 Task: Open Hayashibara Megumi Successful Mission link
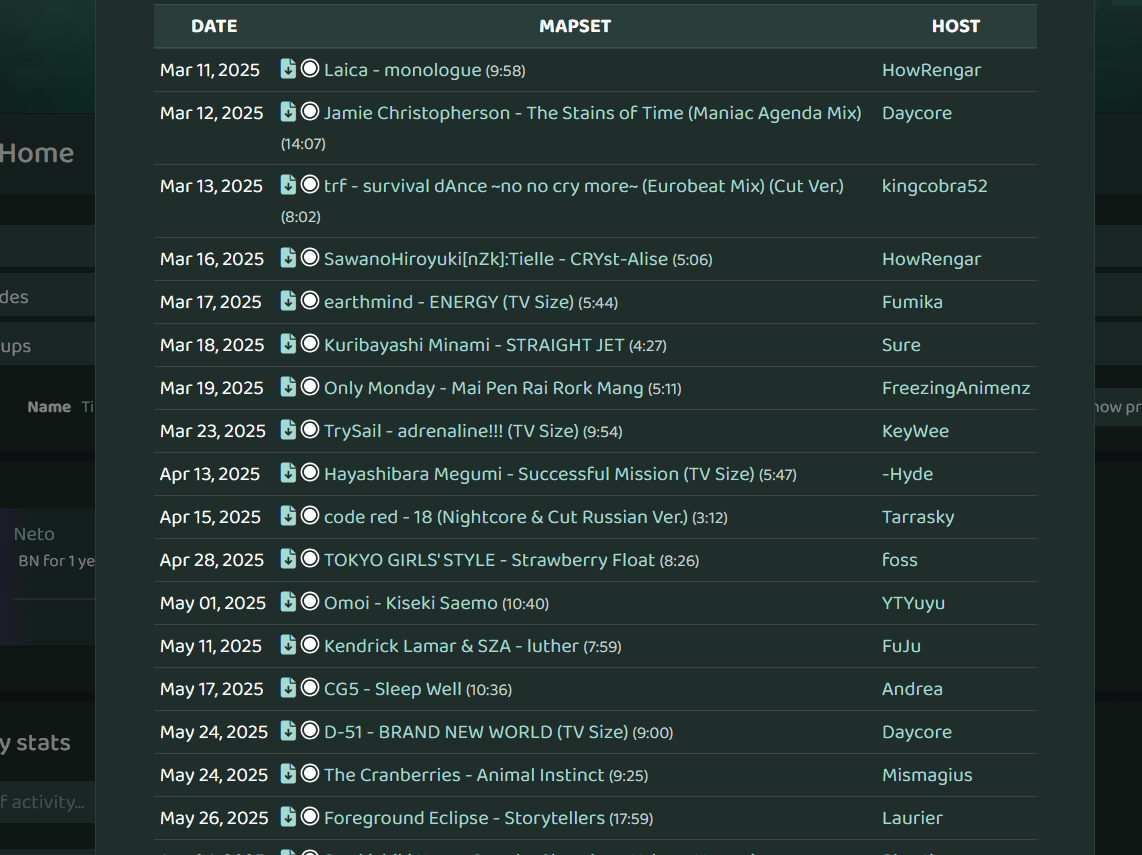tap(539, 473)
